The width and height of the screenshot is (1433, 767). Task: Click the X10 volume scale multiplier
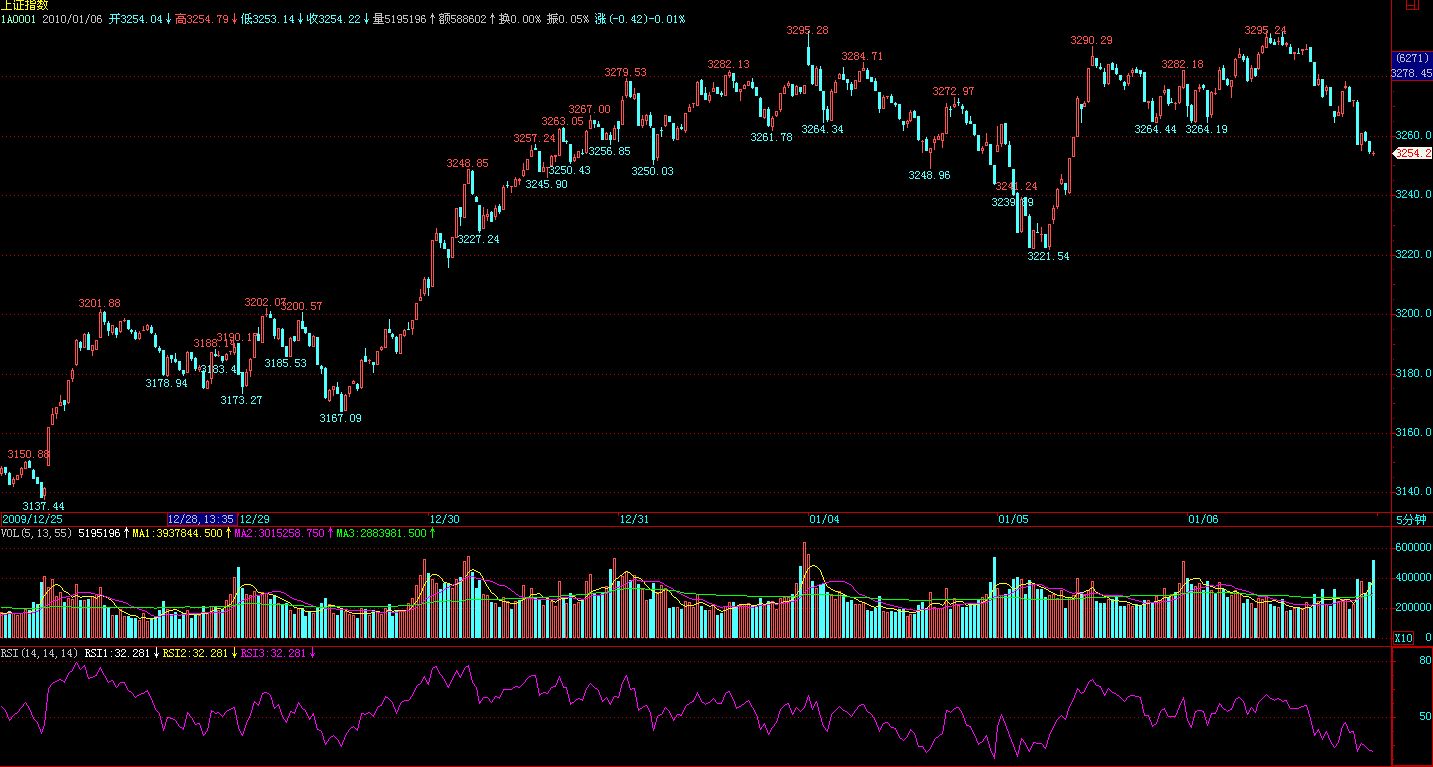1404,638
